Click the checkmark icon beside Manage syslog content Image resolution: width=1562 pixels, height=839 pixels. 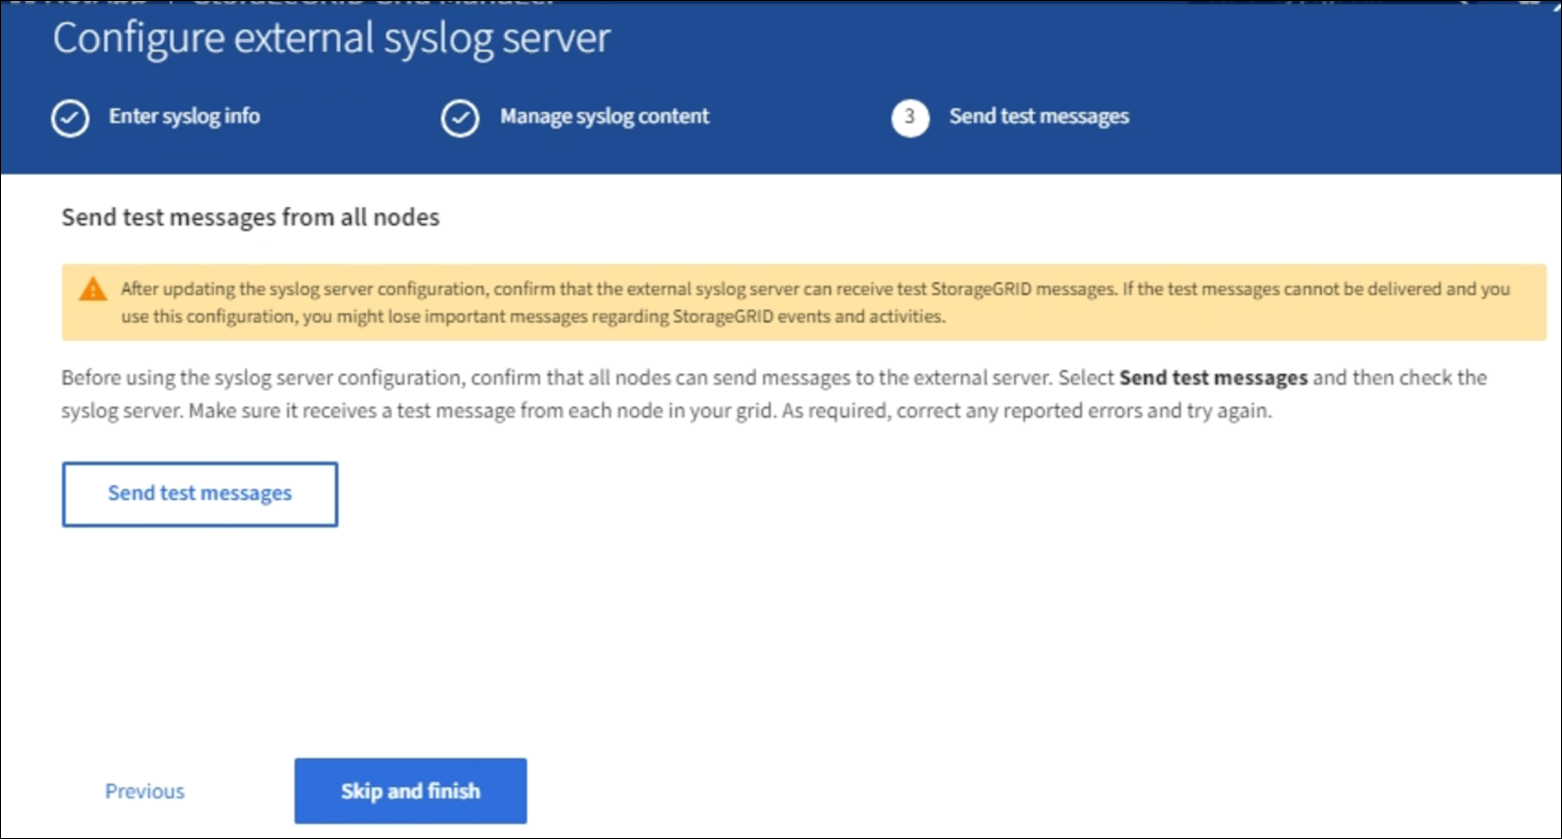point(460,117)
